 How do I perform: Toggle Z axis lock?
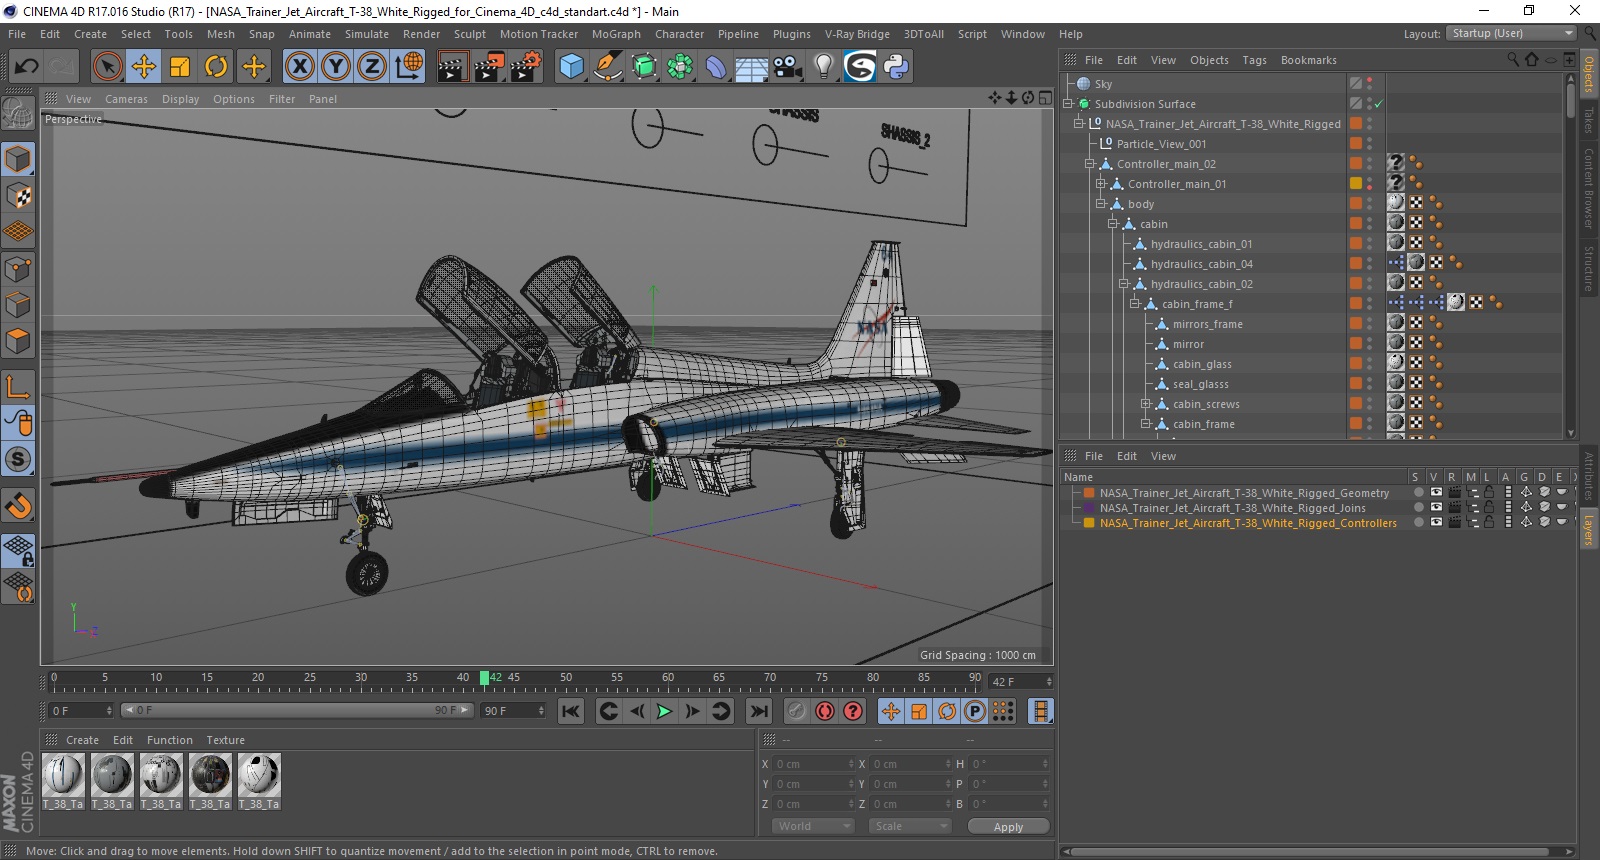coord(372,66)
